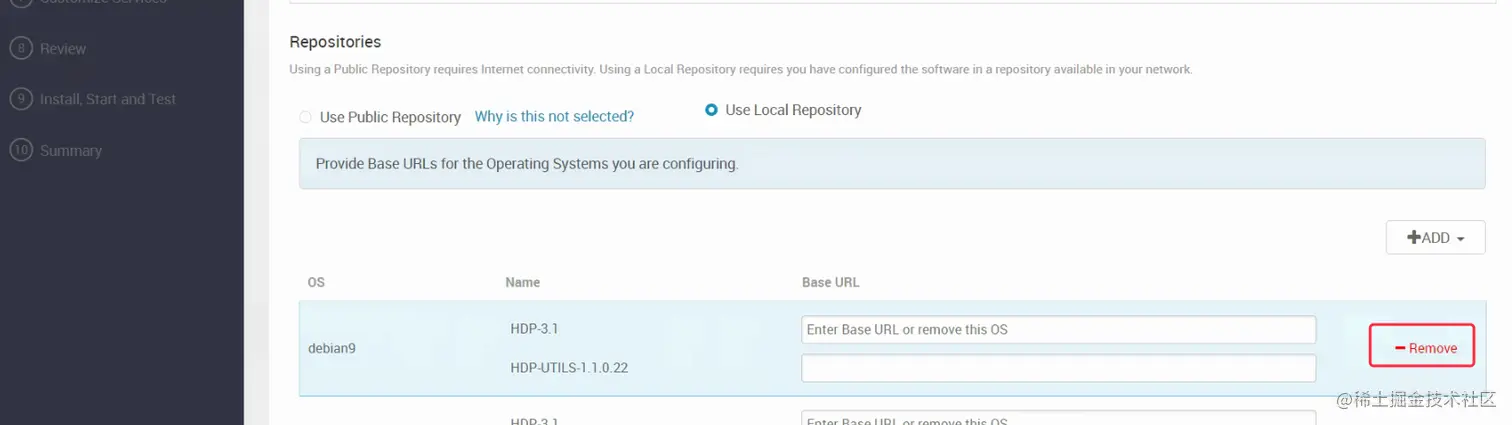
Task: Select the Use Public Repository radio button
Action: (306, 117)
